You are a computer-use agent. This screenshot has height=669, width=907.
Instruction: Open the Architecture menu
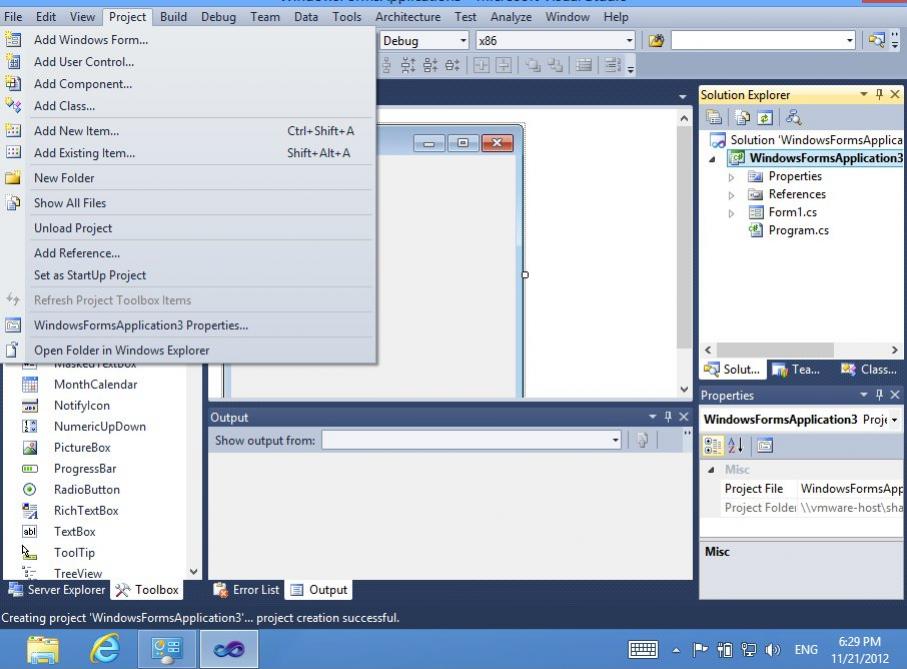(x=407, y=17)
